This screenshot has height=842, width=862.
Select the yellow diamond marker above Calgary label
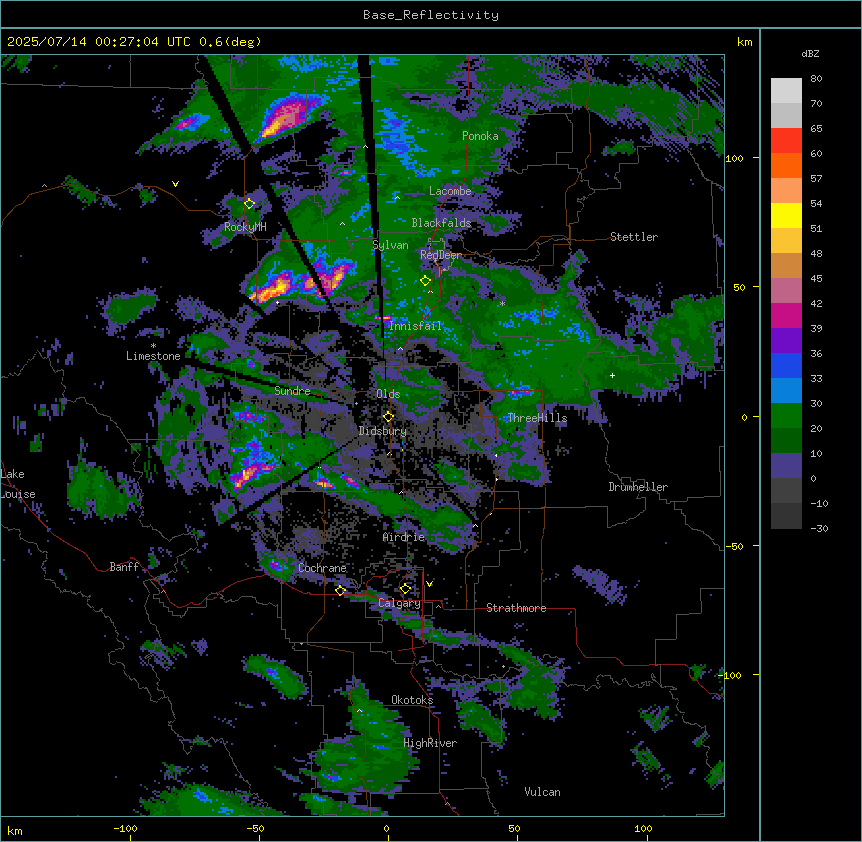pos(405,589)
